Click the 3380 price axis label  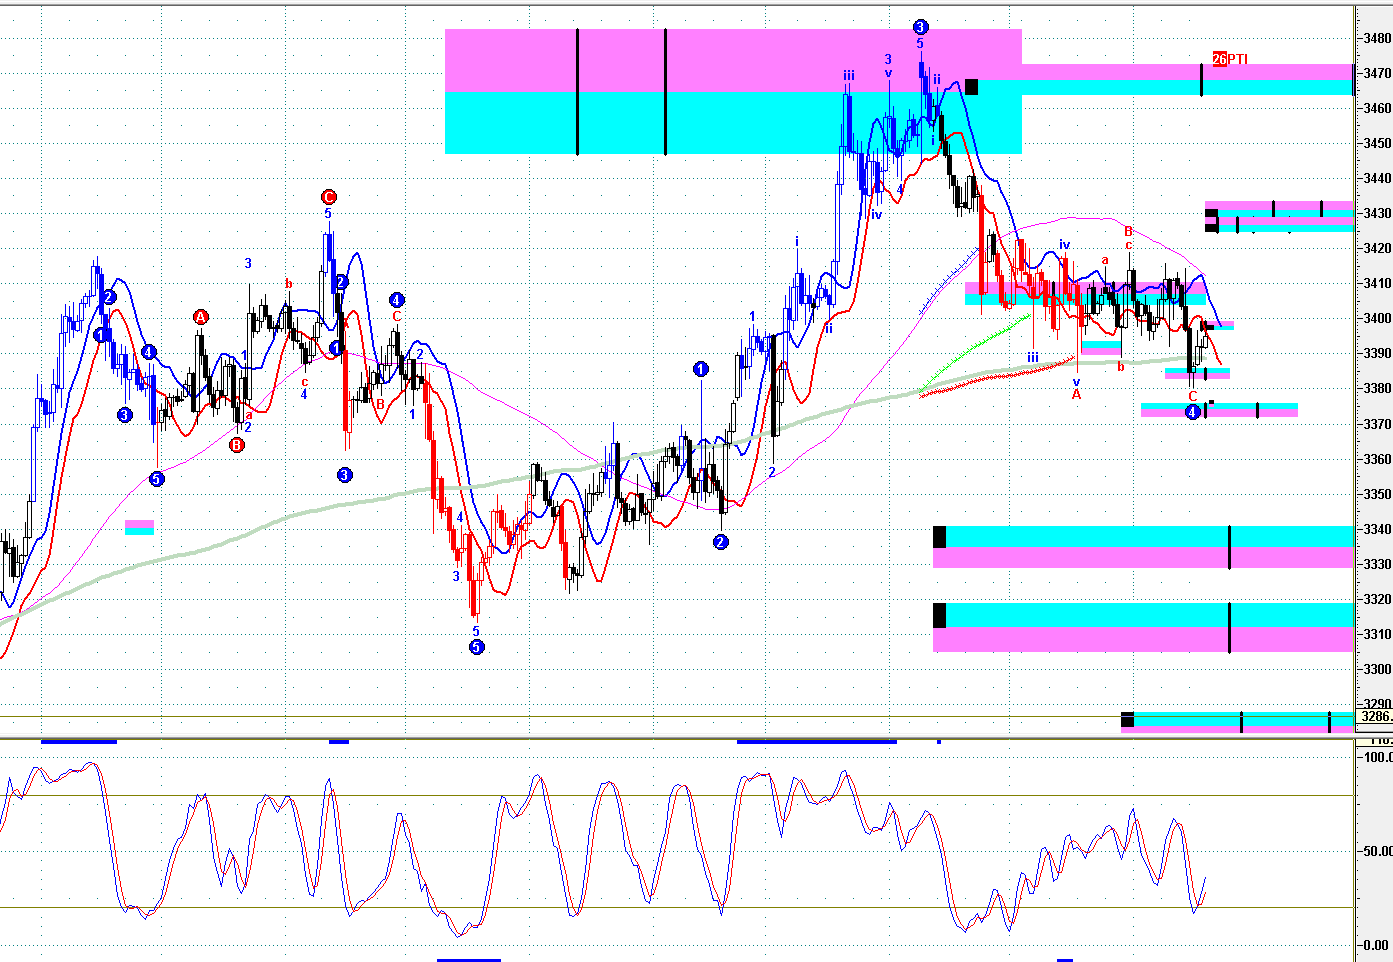click(x=1377, y=388)
